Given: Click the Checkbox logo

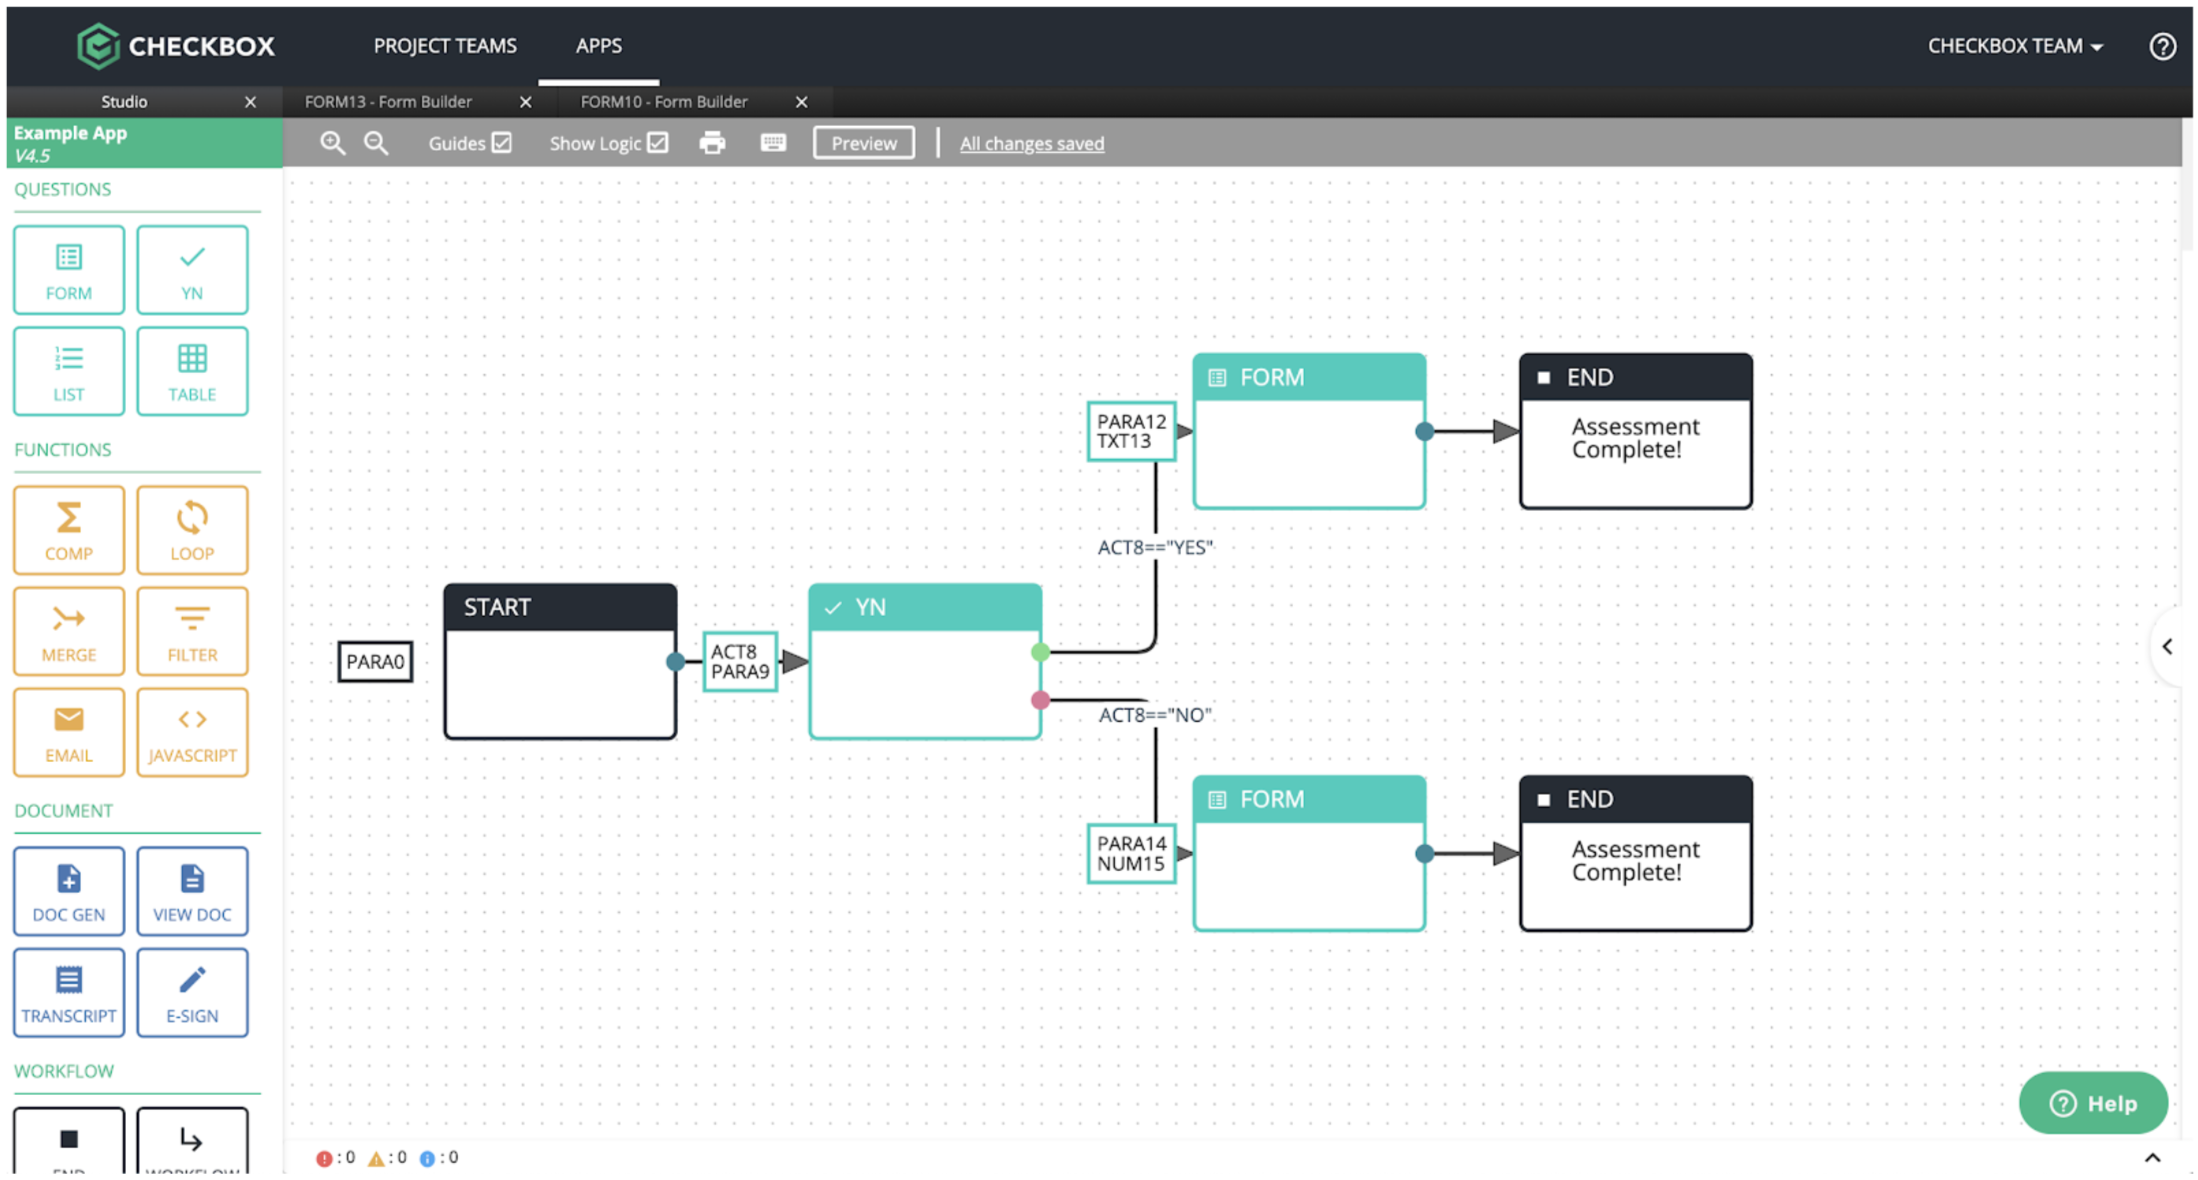Looking at the screenshot, I should [176, 46].
